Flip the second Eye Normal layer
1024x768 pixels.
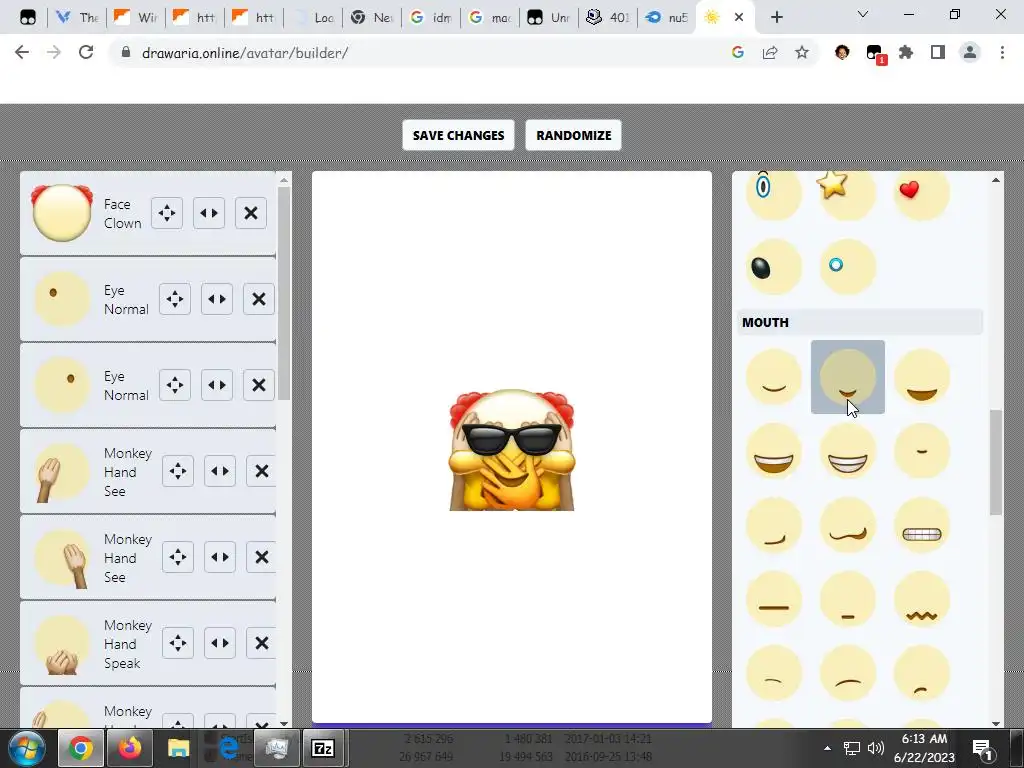[217, 385]
